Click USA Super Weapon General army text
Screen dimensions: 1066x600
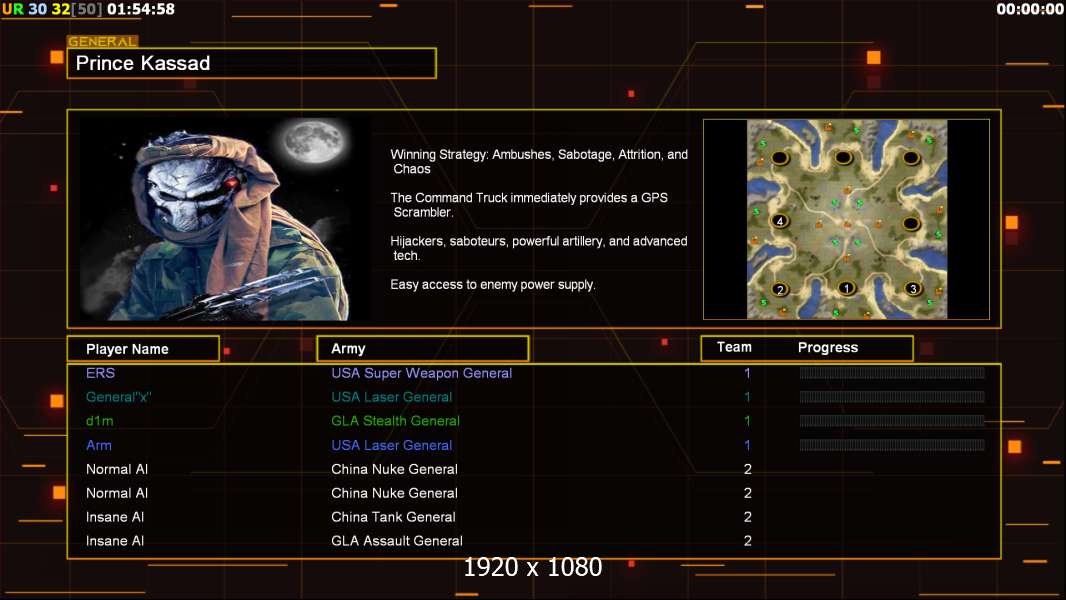tap(422, 373)
